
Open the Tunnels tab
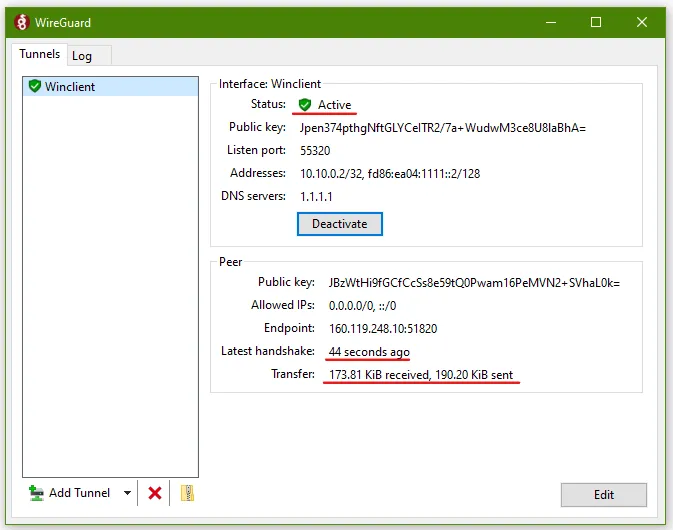[39, 54]
